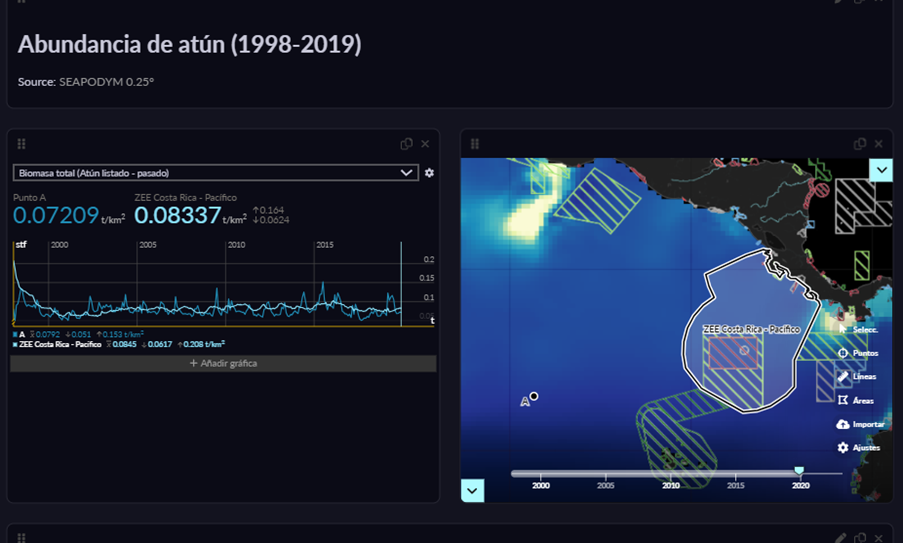Duplicate the chart panel with copy icon

click(406, 144)
